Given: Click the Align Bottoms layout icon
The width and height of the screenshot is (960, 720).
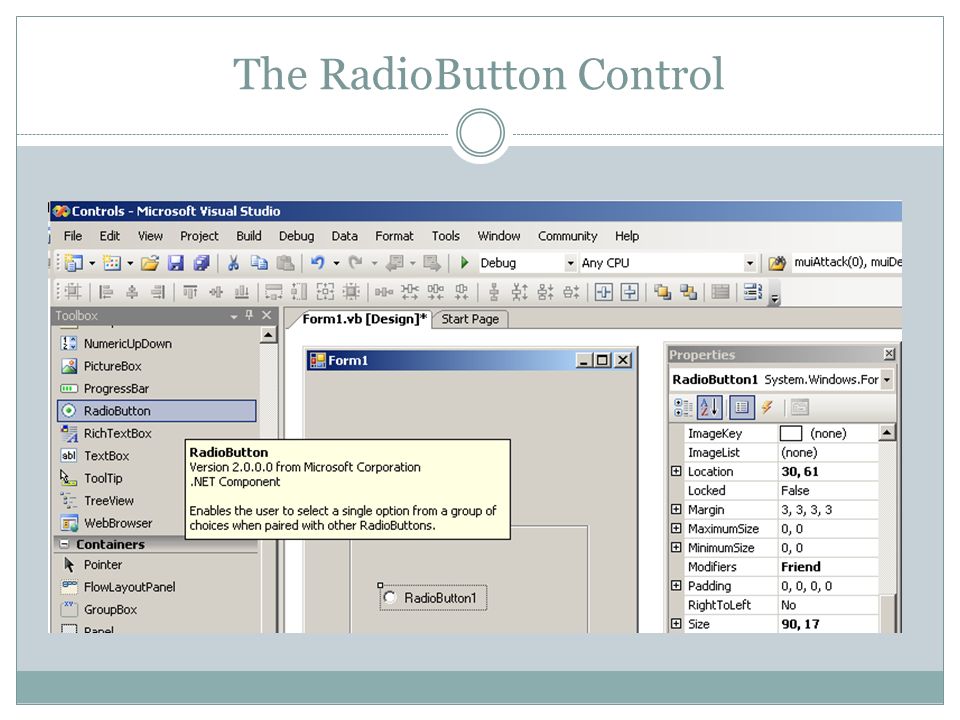Looking at the screenshot, I should pyautogui.click(x=242, y=292).
